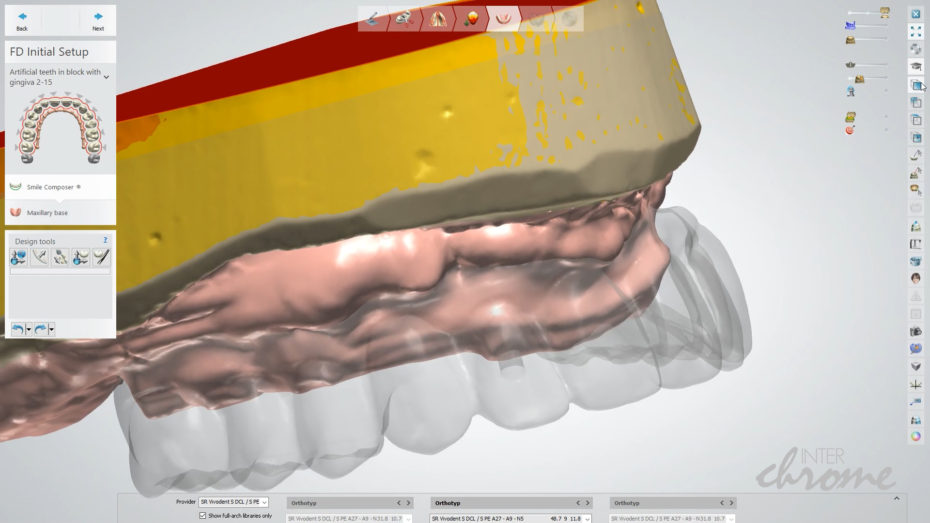
Task: Open the redo history dropdown arrow
Action: pyautogui.click(x=52, y=329)
